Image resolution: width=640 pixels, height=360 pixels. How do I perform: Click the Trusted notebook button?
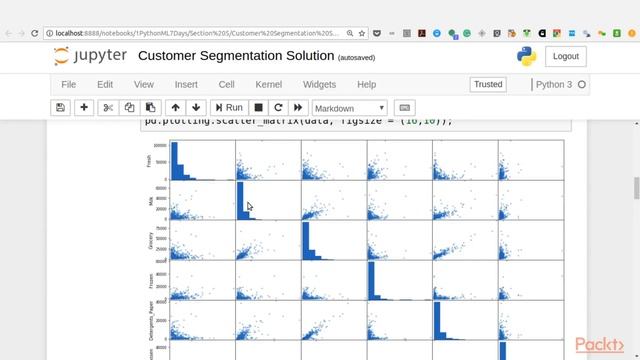(488, 84)
